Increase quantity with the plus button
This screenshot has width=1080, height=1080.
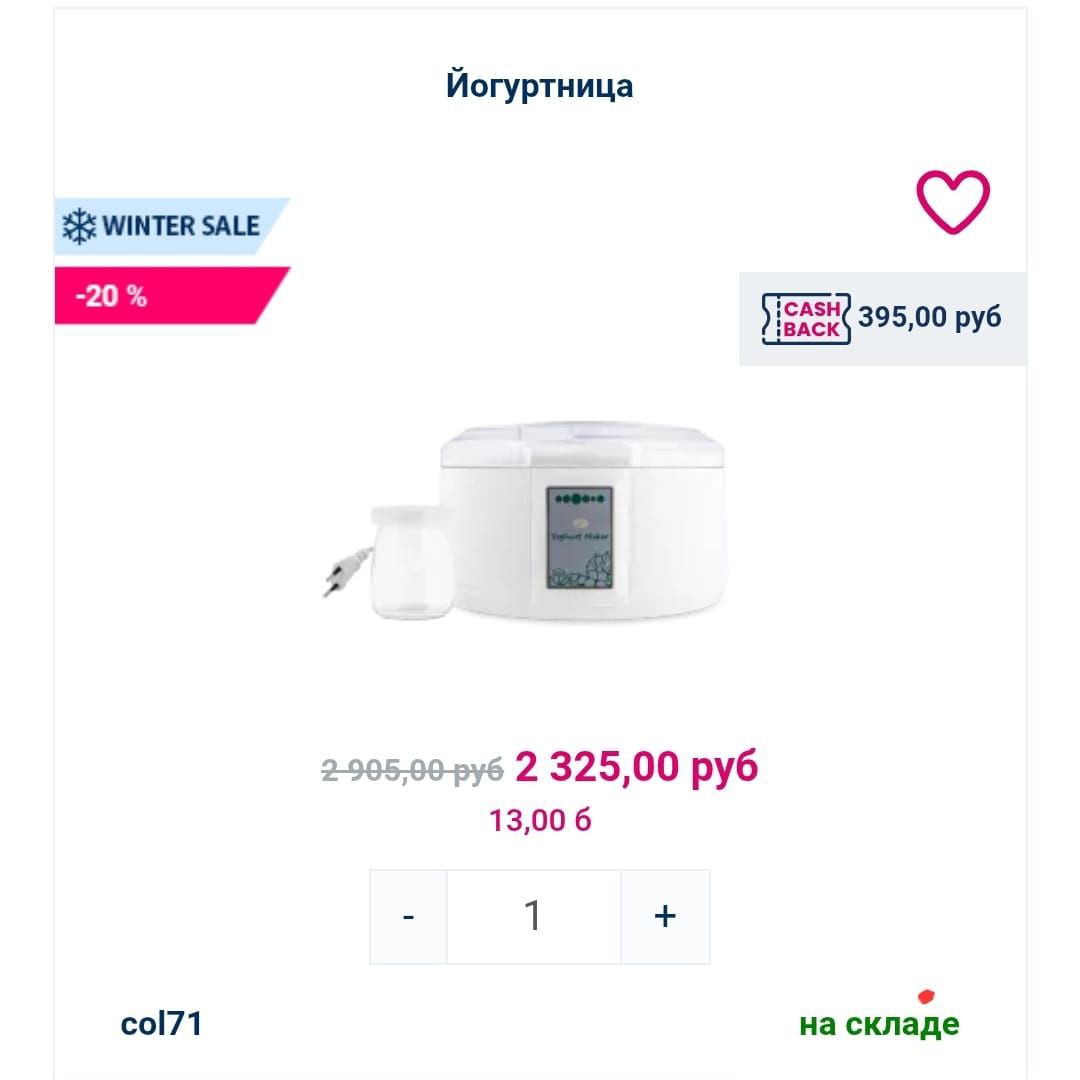click(x=665, y=917)
